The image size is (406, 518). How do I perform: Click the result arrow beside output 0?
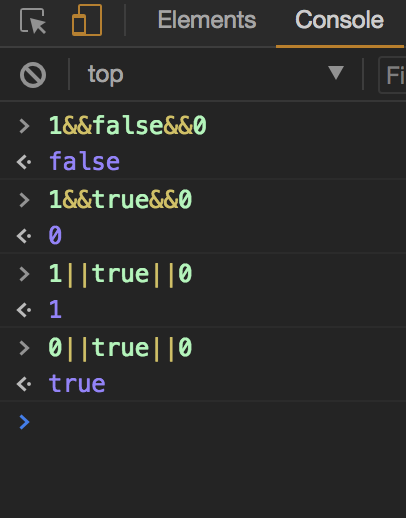[x=24, y=236]
